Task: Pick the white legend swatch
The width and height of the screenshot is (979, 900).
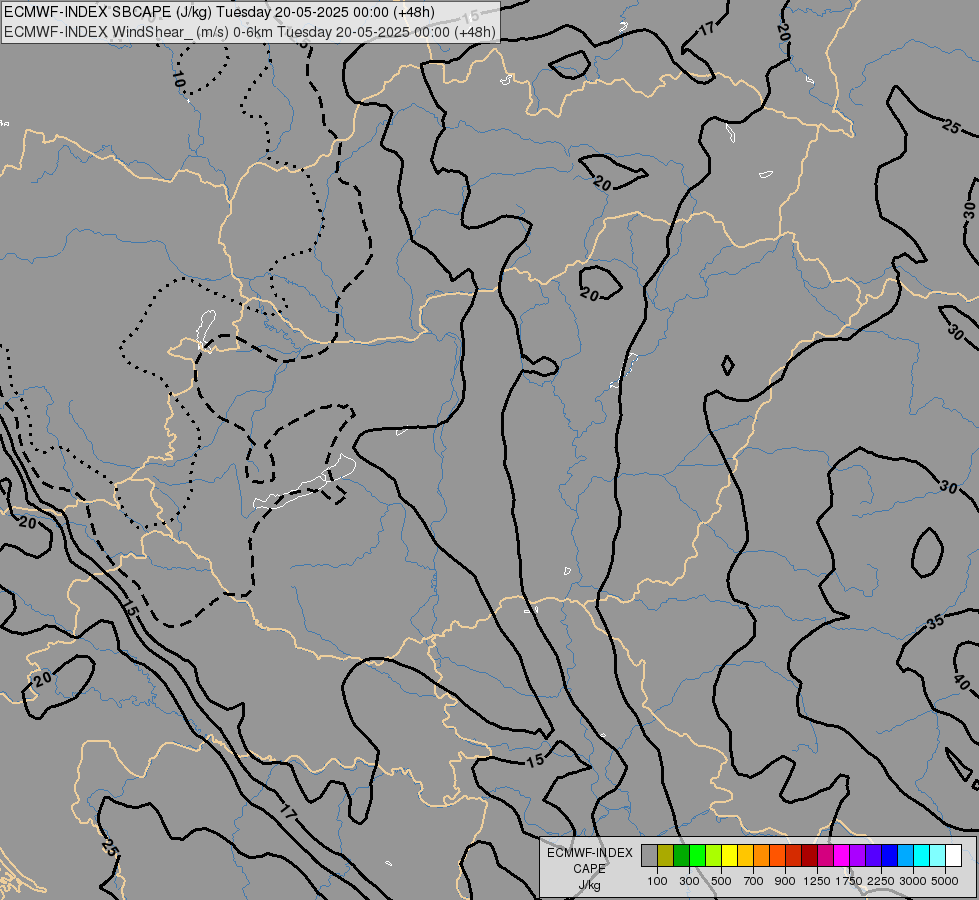Action: coord(953,856)
